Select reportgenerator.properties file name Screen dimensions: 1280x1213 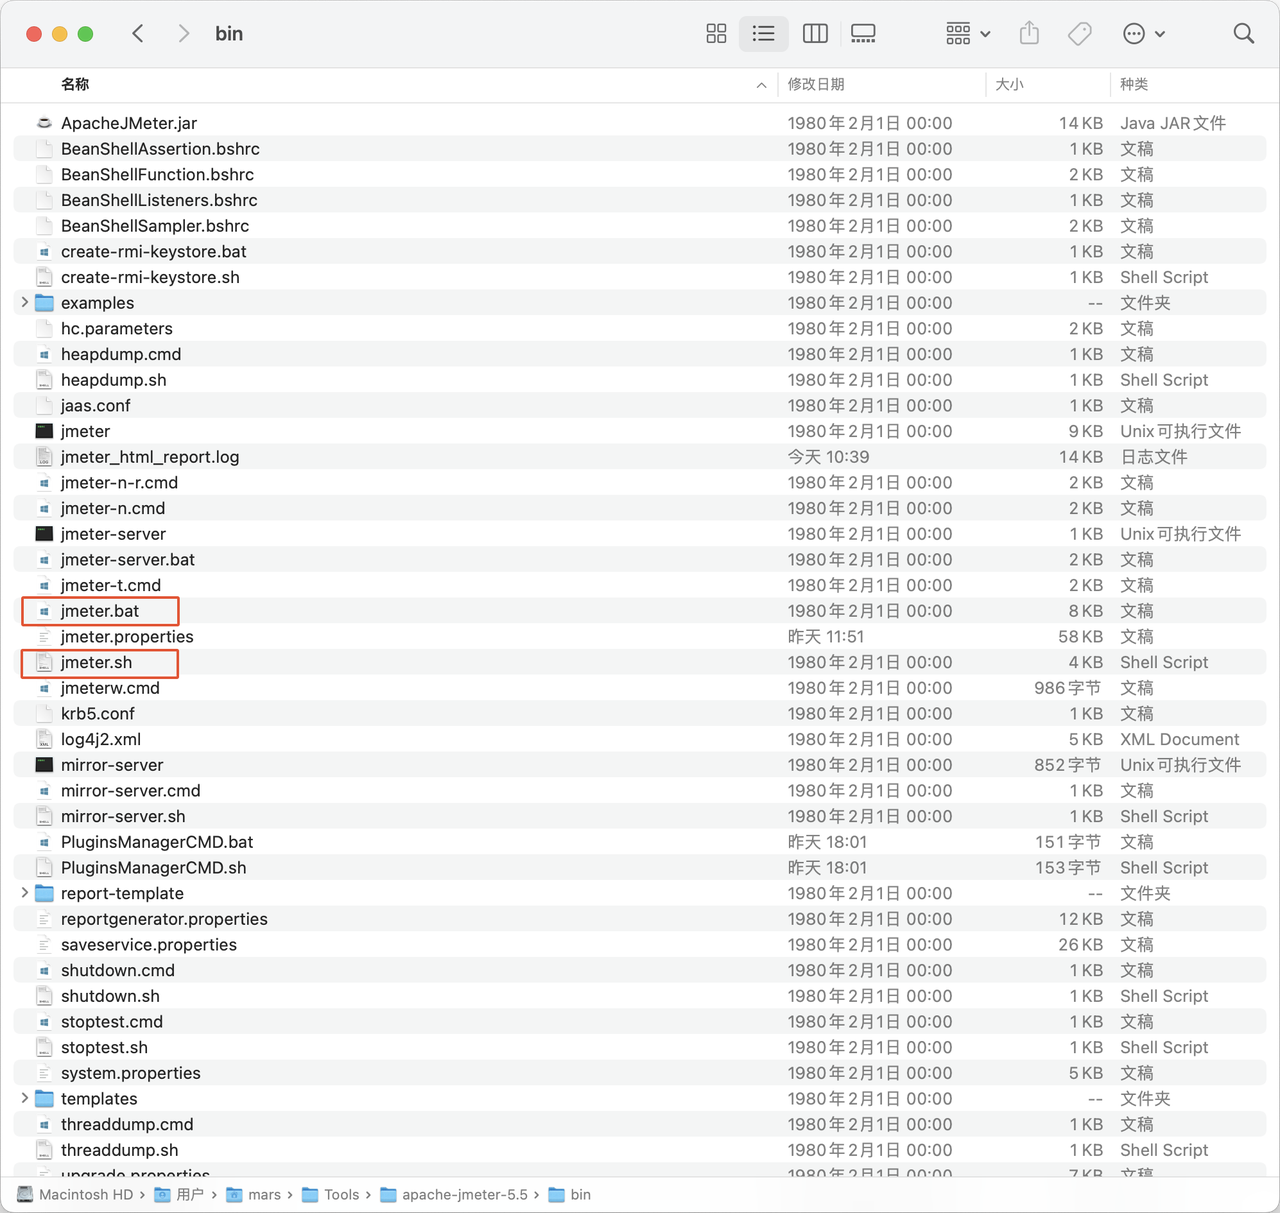164,919
